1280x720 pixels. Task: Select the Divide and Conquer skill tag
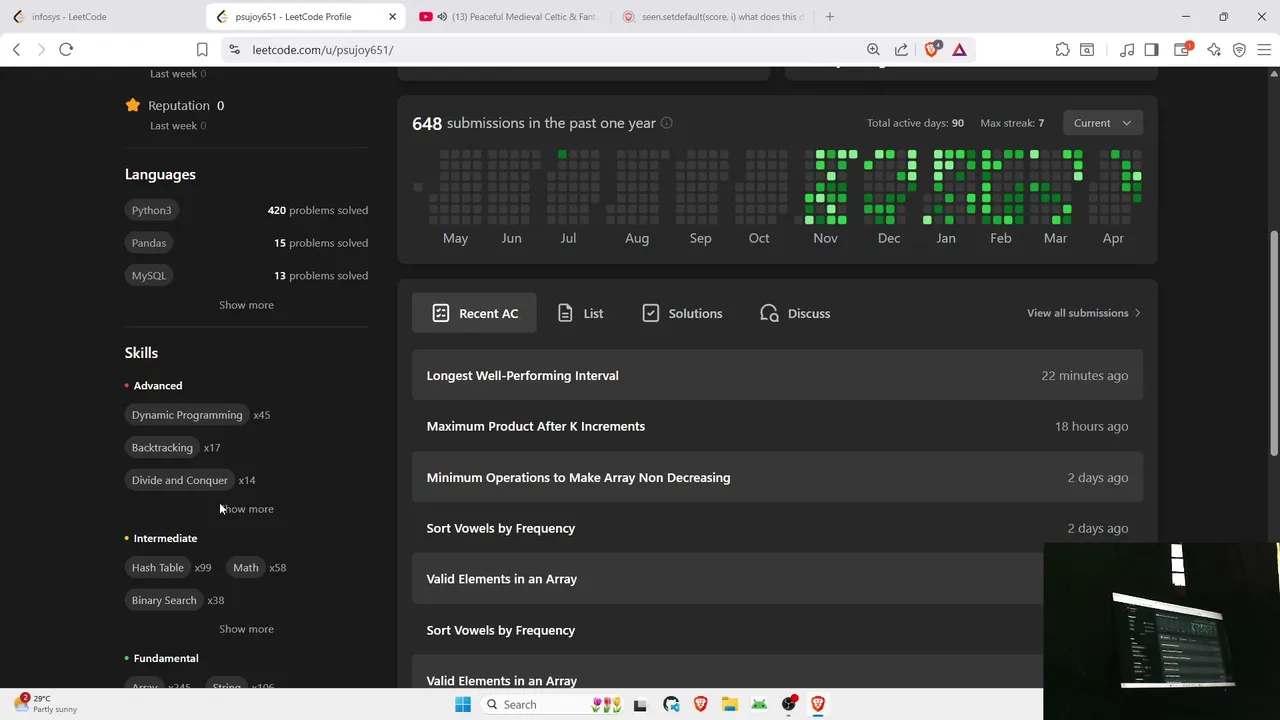tap(180, 480)
